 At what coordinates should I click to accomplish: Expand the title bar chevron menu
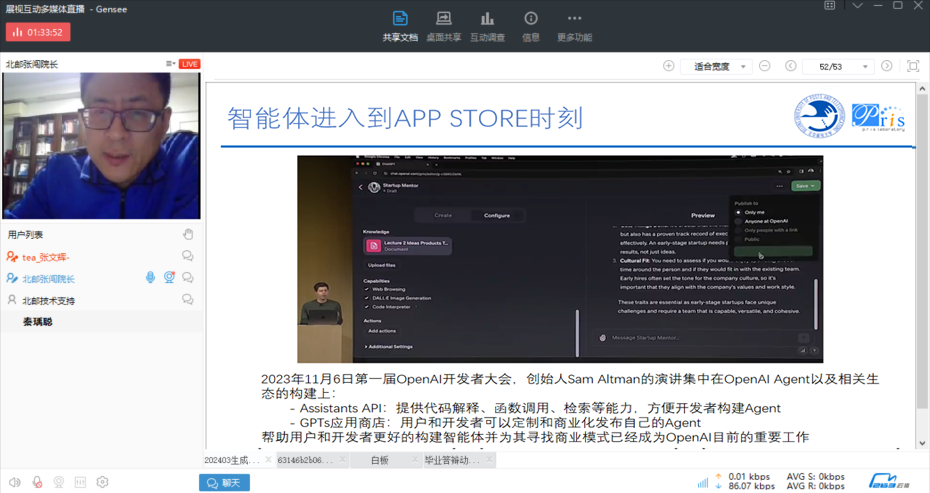click(857, 5)
